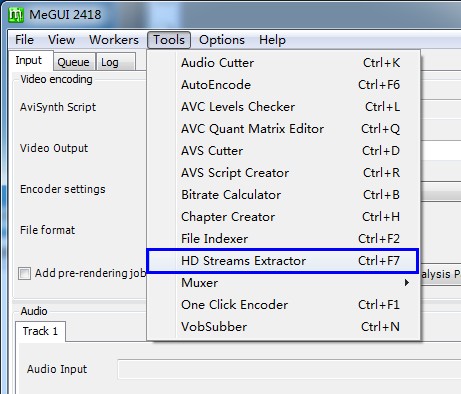The image size is (461, 394).
Task: Switch to the Log tab
Action: click(x=110, y=62)
